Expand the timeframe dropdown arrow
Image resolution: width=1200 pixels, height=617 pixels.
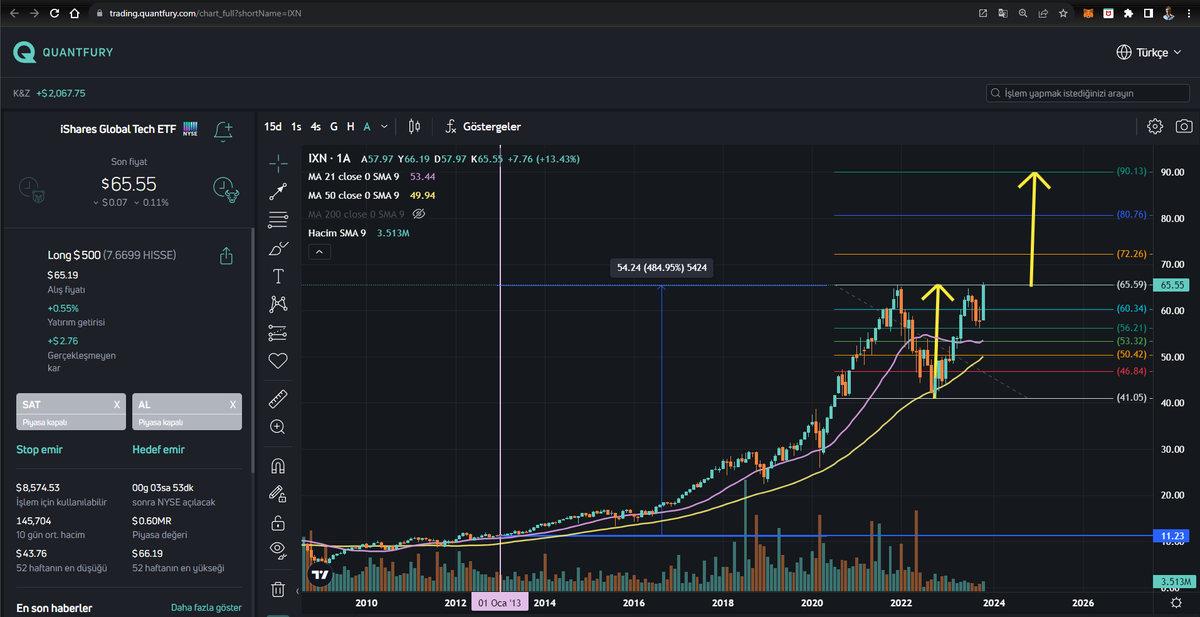click(x=384, y=127)
